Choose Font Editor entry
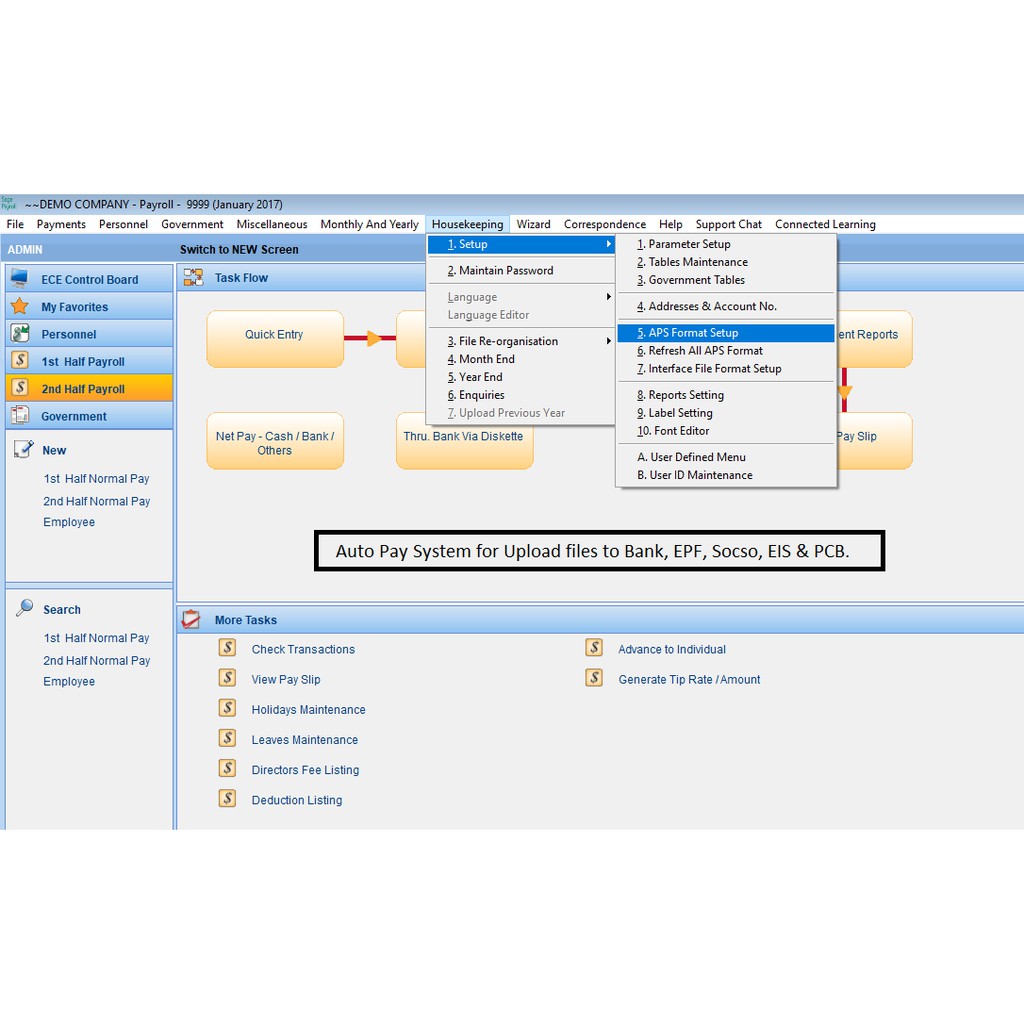This screenshot has width=1024, height=1024. click(x=726, y=431)
